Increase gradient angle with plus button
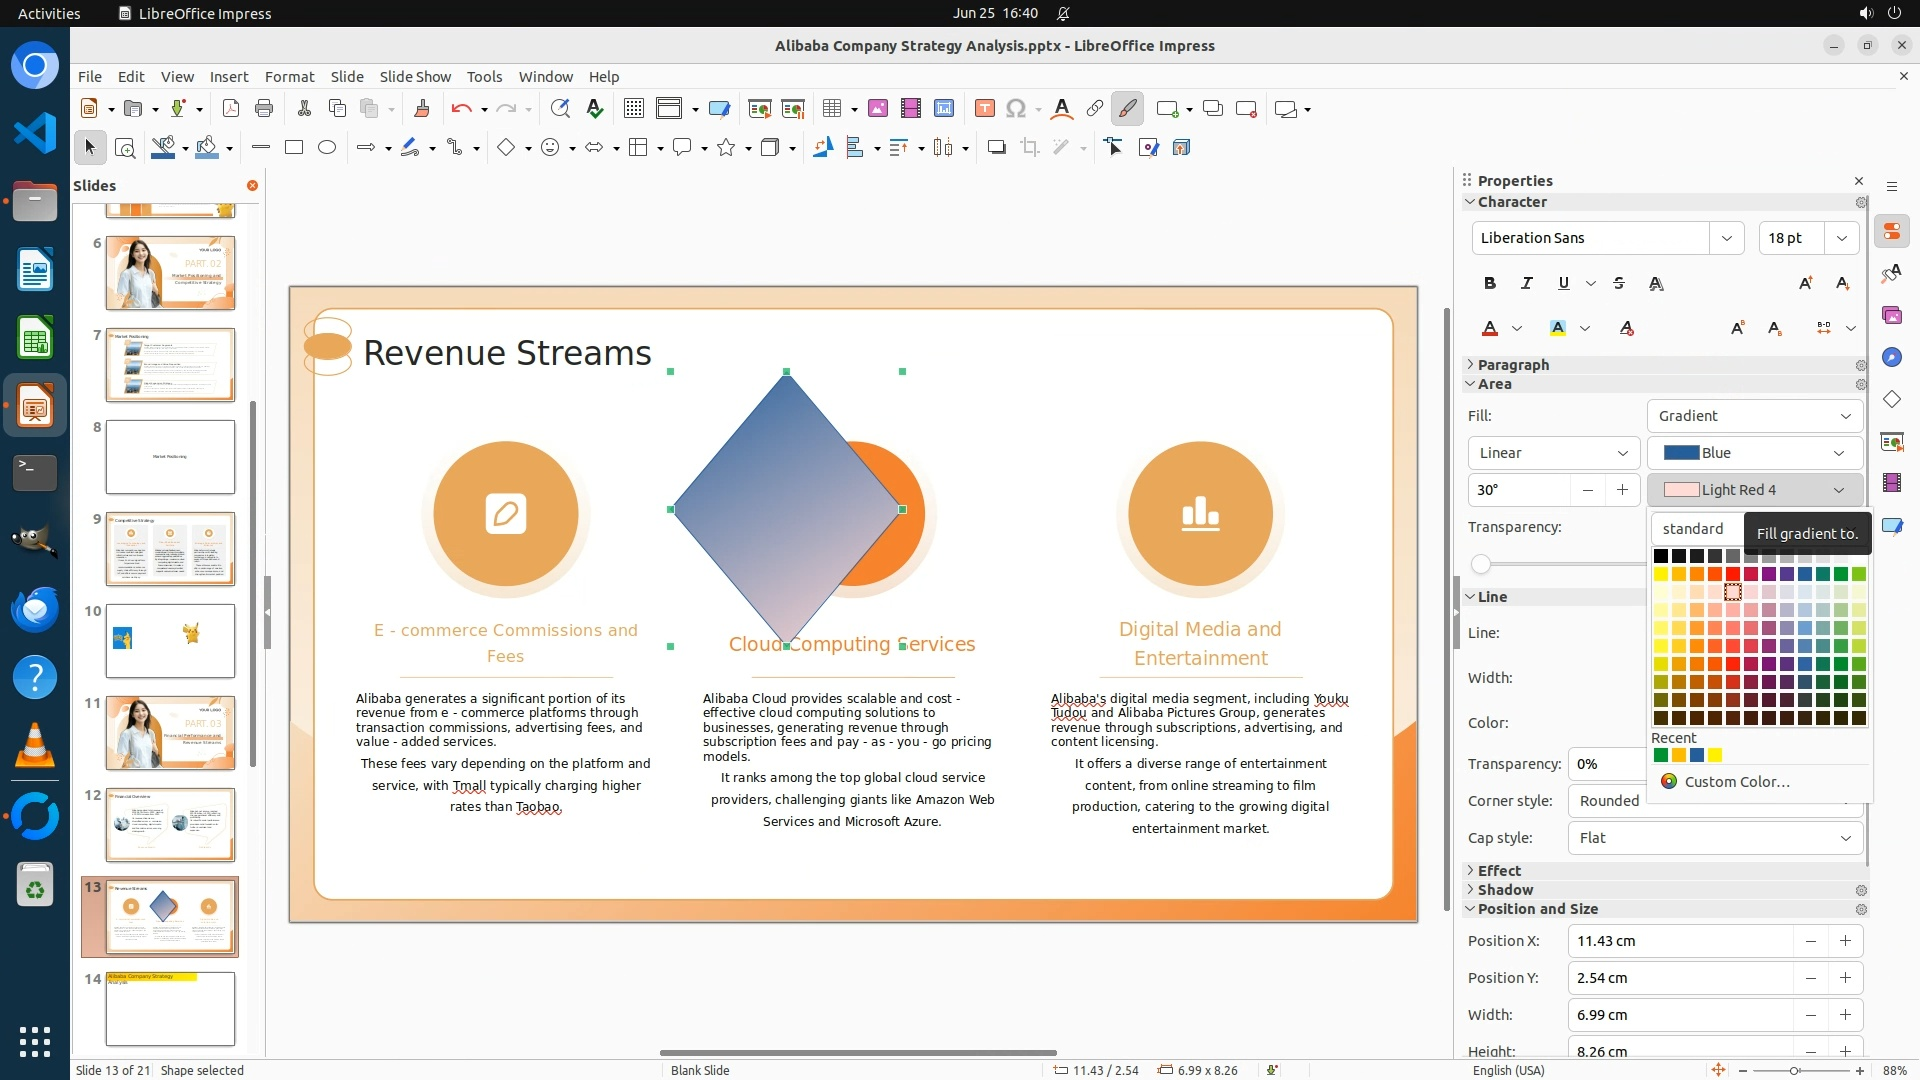1920x1080 pixels. (1622, 490)
